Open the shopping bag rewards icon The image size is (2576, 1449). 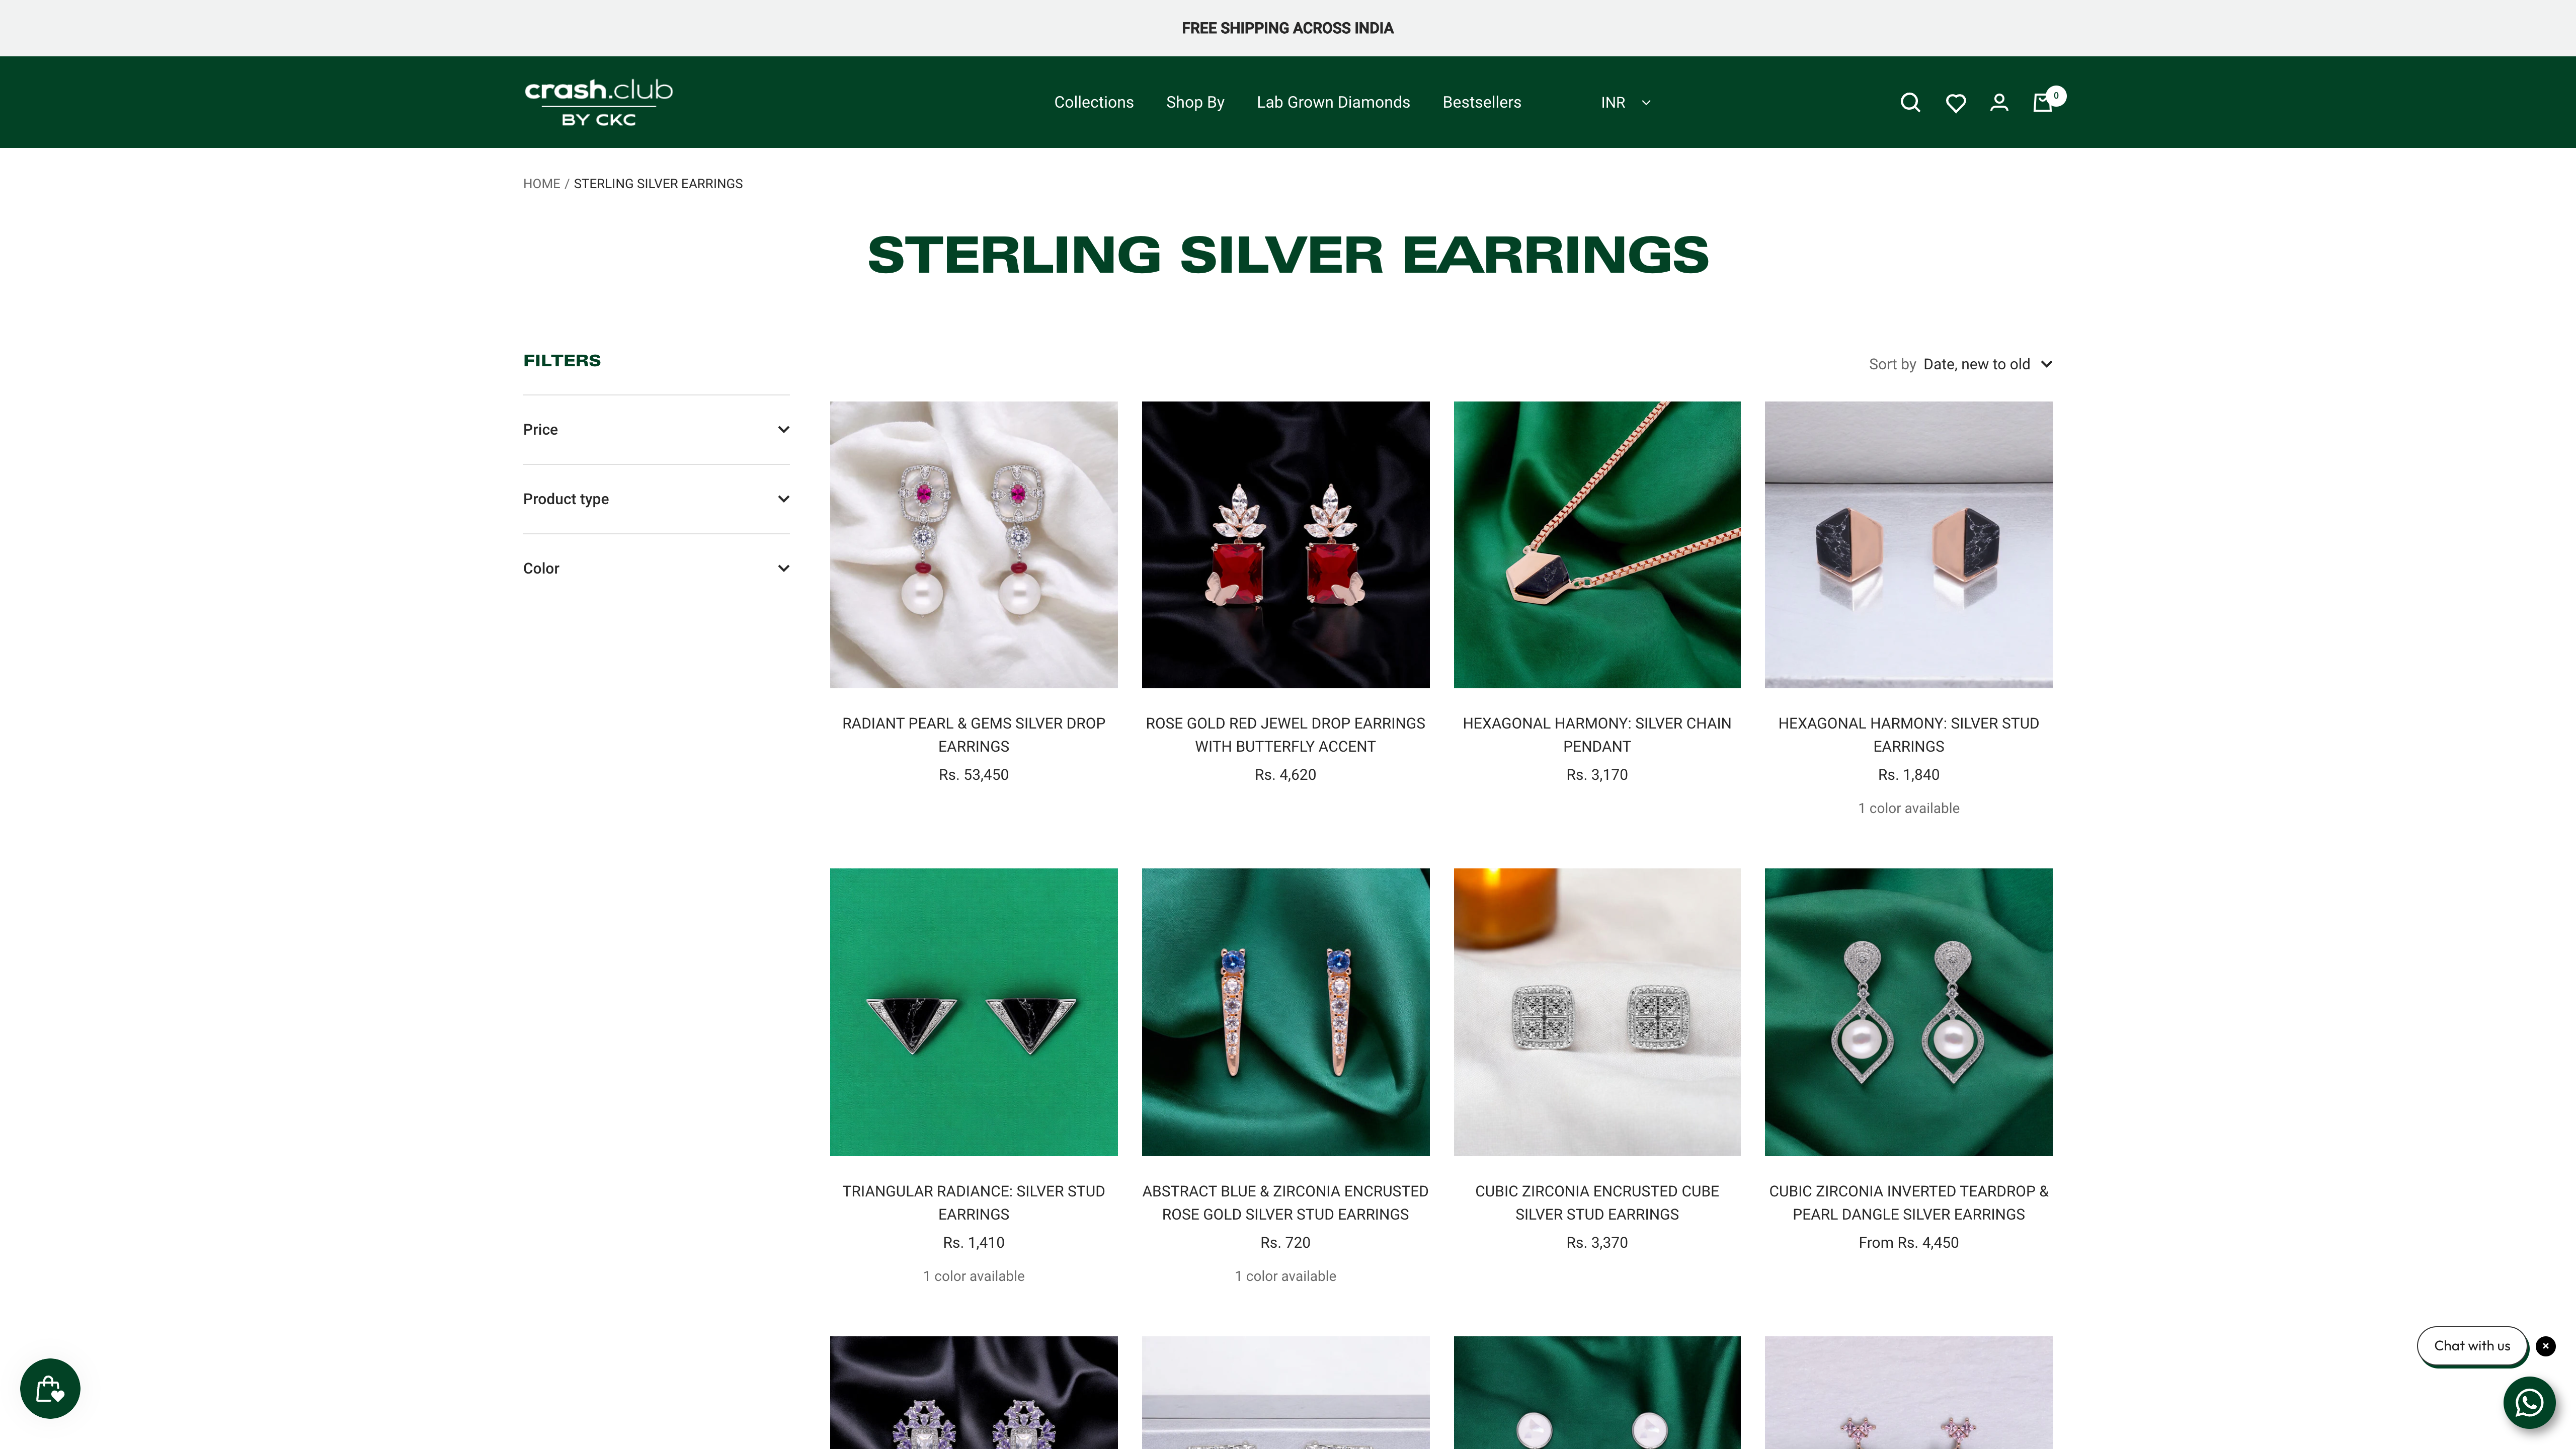(x=50, y=1388)
